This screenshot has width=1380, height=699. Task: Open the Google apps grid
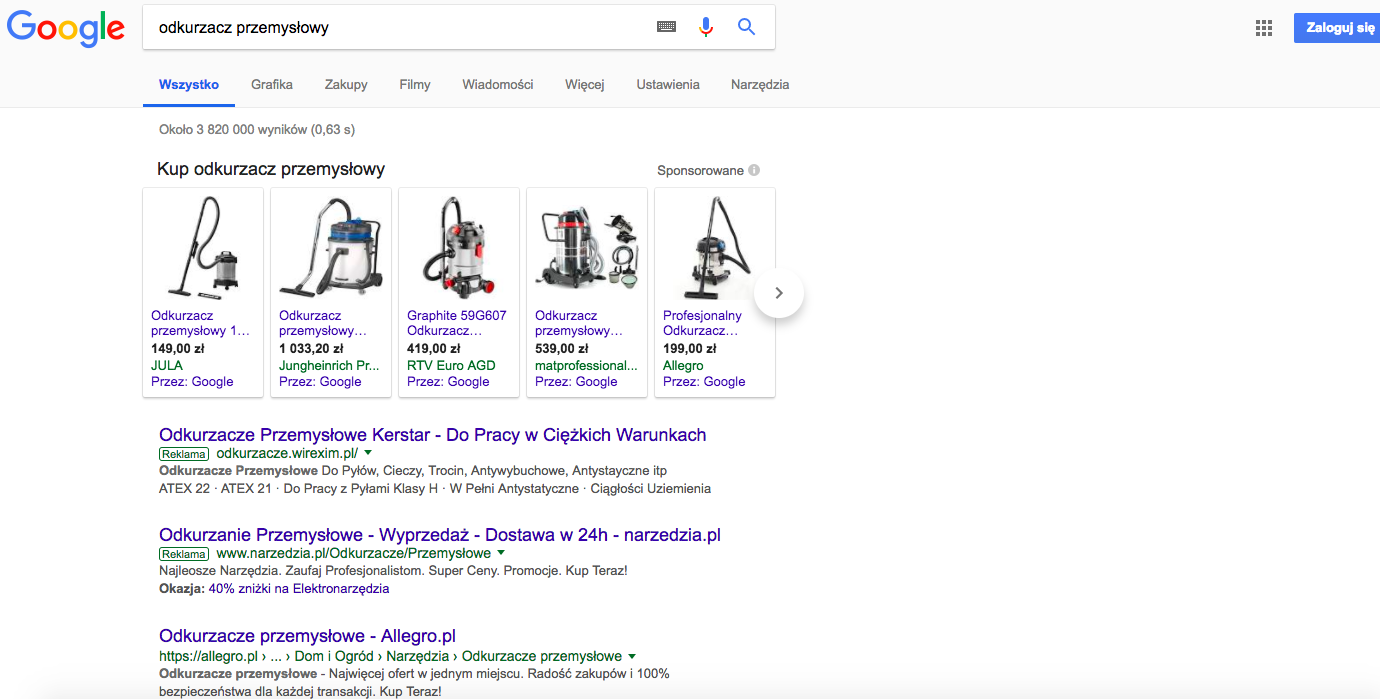point(1264,28)
